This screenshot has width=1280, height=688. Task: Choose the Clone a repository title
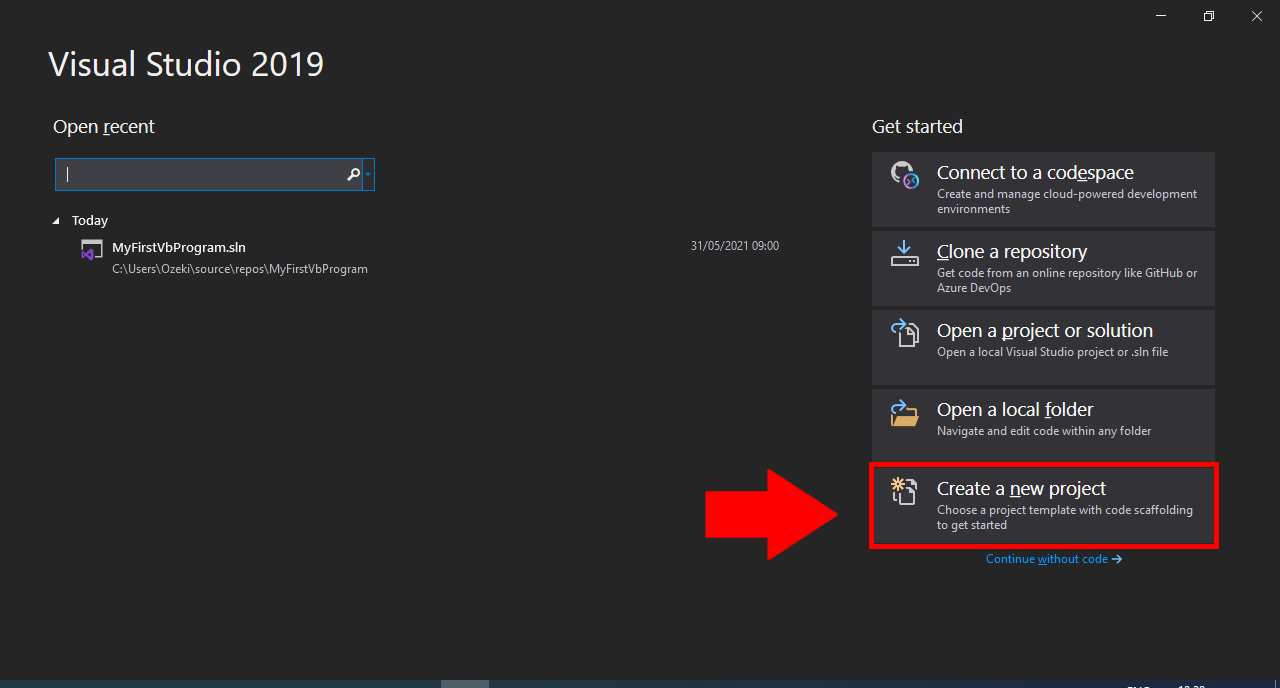click(x=1012, y=251)
